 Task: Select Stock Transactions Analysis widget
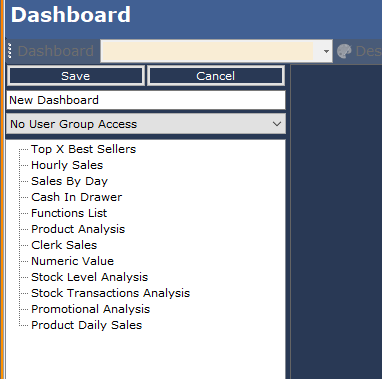coord(110,293)
